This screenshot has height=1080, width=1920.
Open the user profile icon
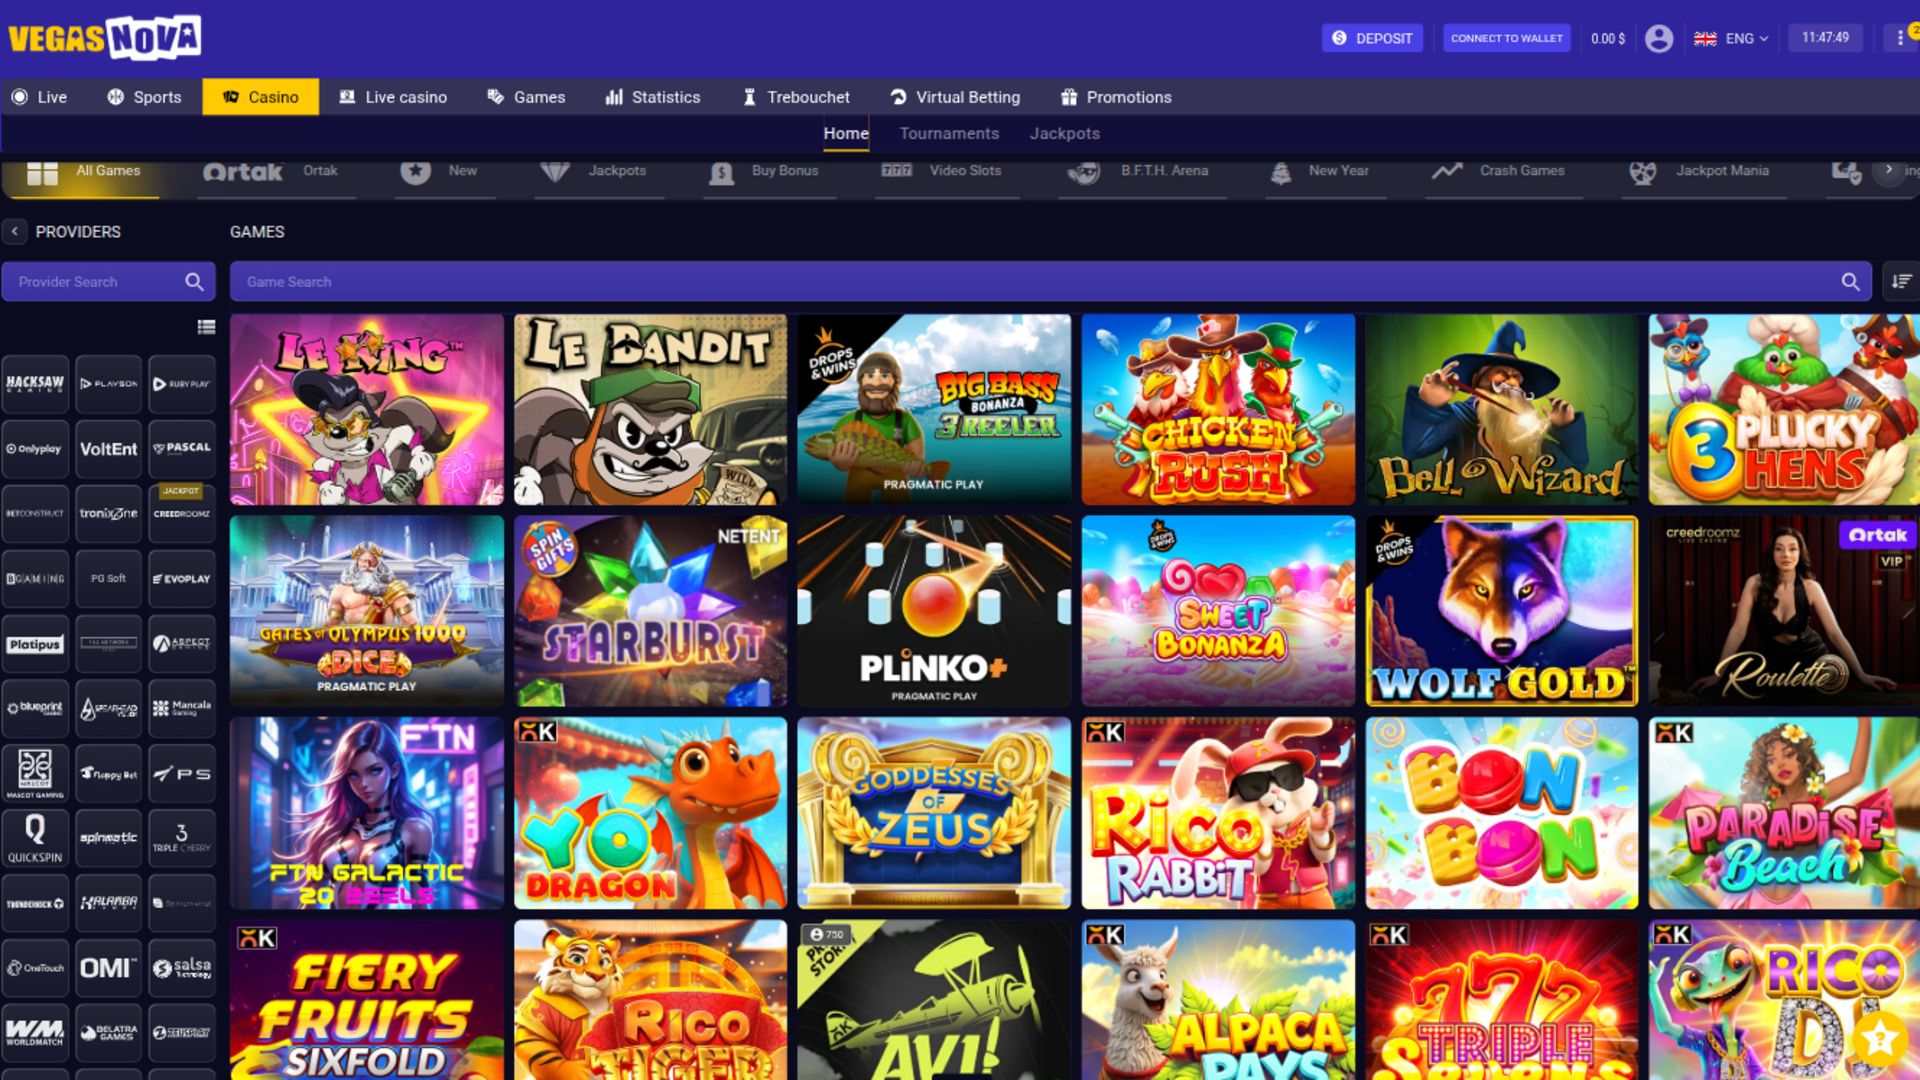click(x=1660, y=38)
